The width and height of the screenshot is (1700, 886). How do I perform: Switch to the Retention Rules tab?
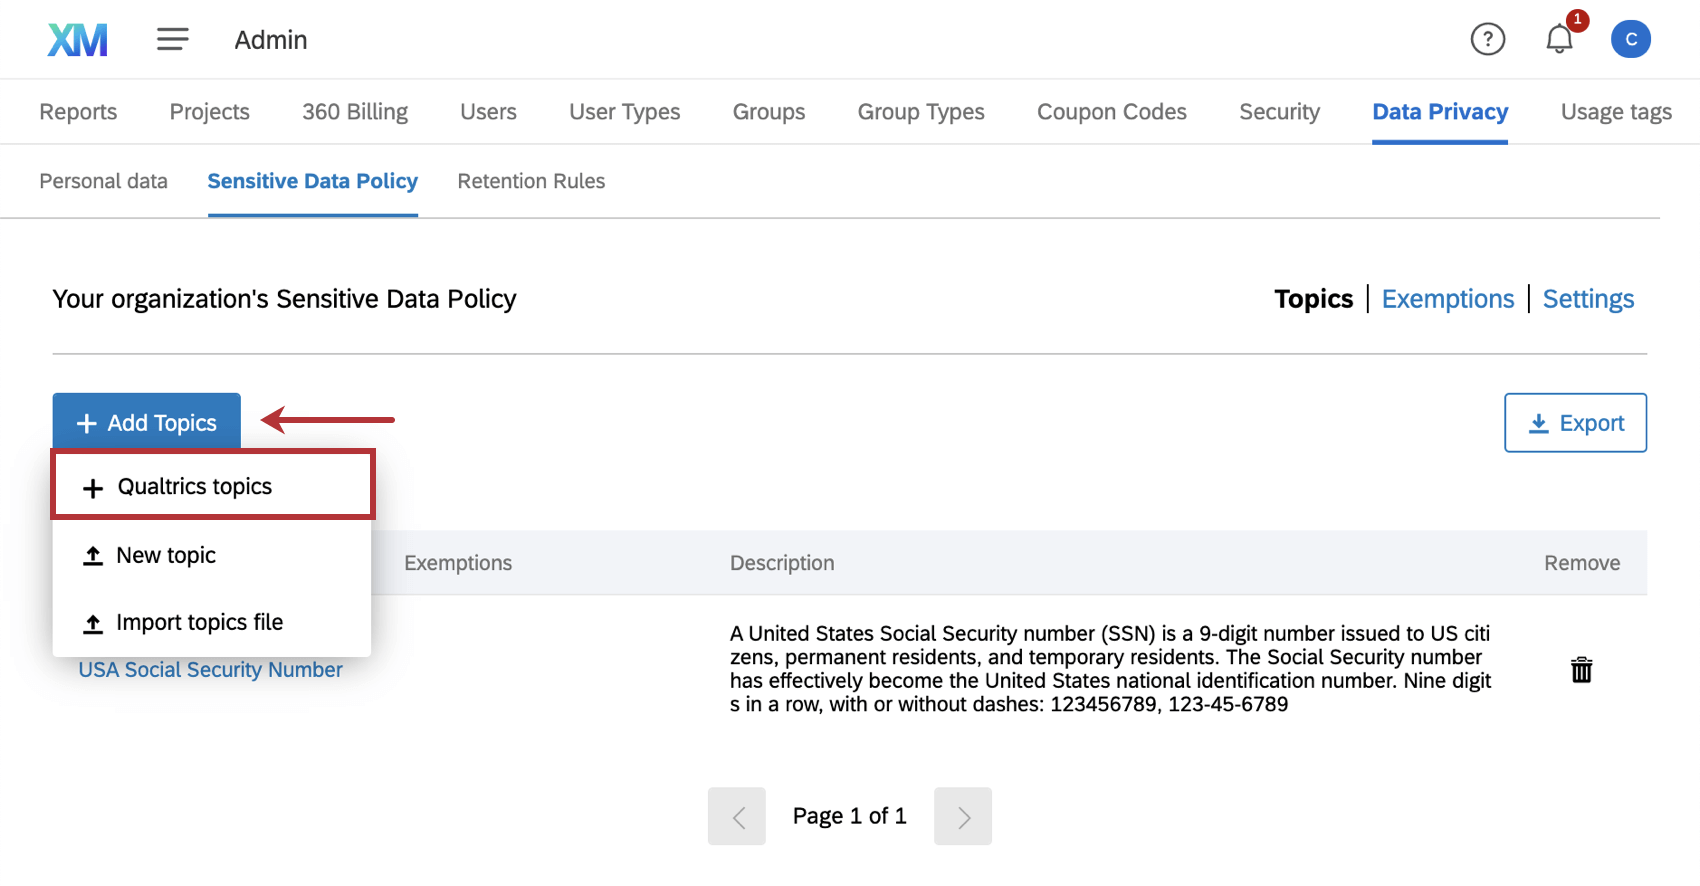[x=531, y=181]
